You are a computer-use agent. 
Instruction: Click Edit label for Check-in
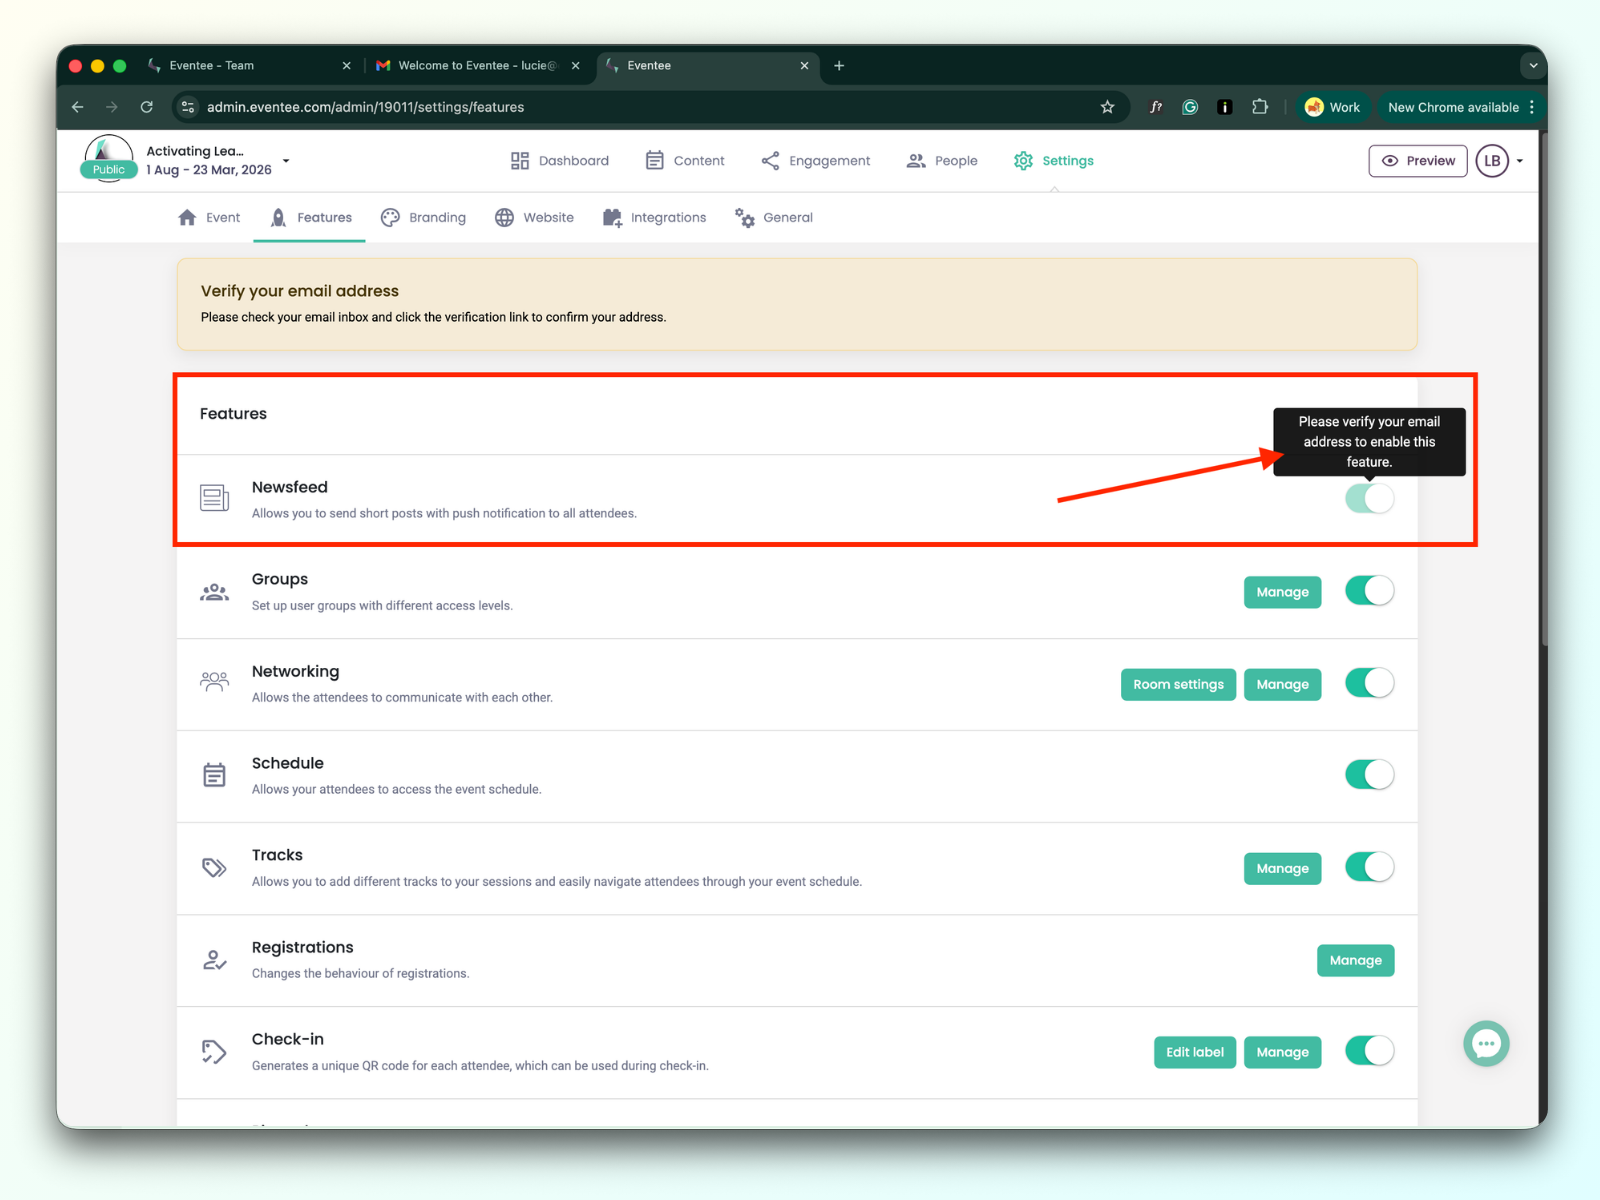point(1195,1052)
